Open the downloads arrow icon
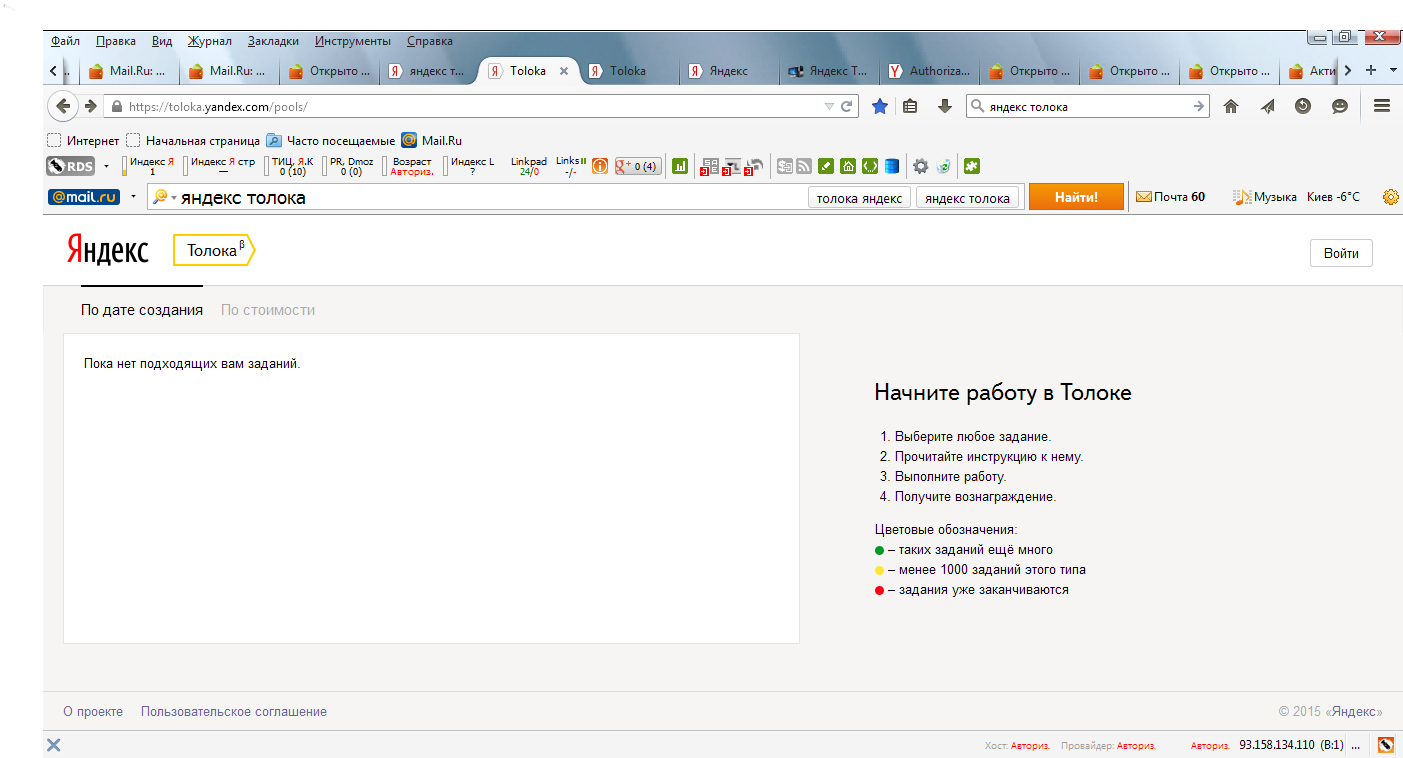 [944, 106]
